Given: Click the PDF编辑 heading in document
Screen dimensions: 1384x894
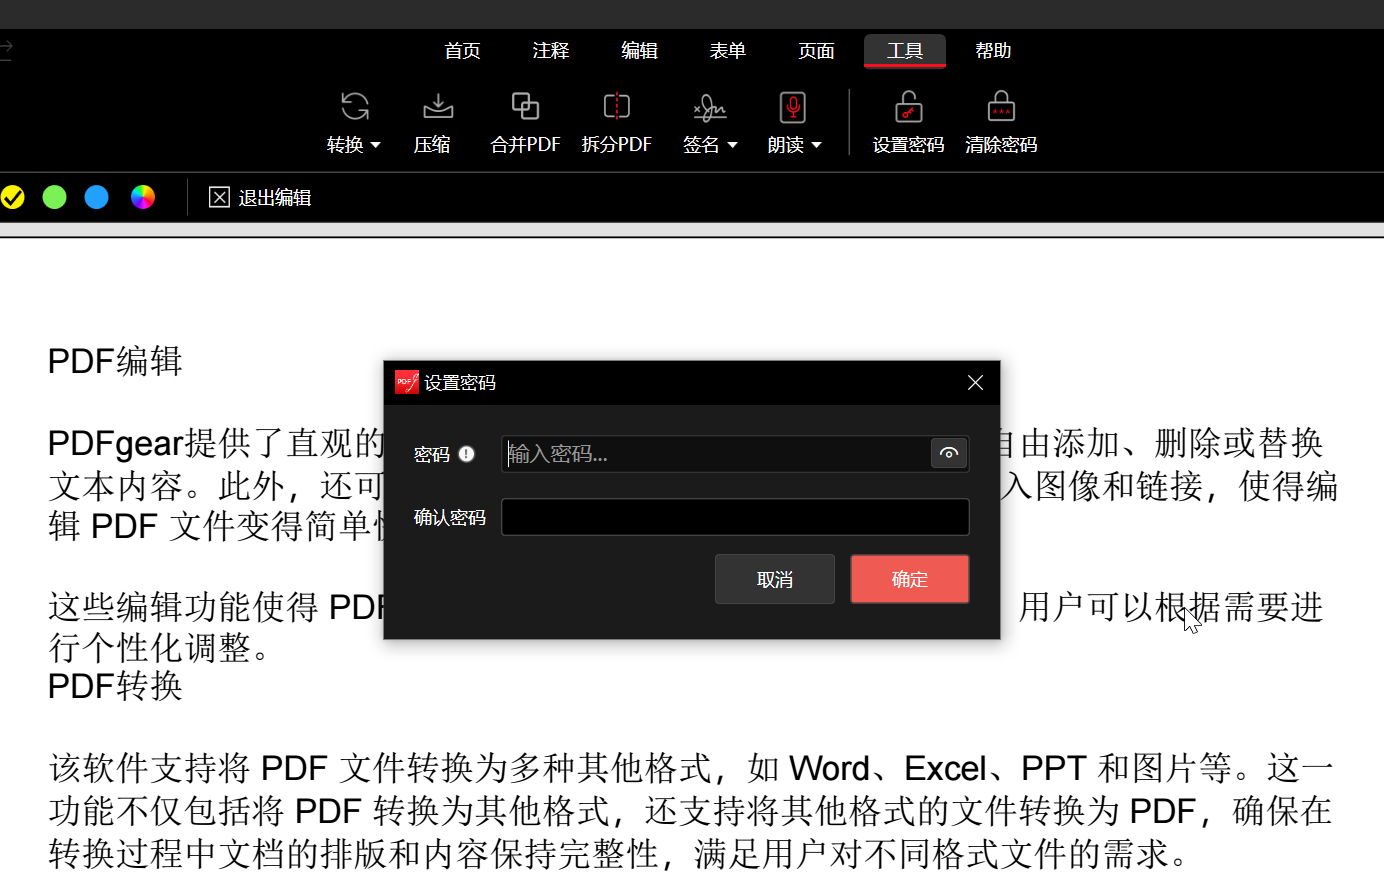Looking at the screenshot, I should click(x=115, y=361).
